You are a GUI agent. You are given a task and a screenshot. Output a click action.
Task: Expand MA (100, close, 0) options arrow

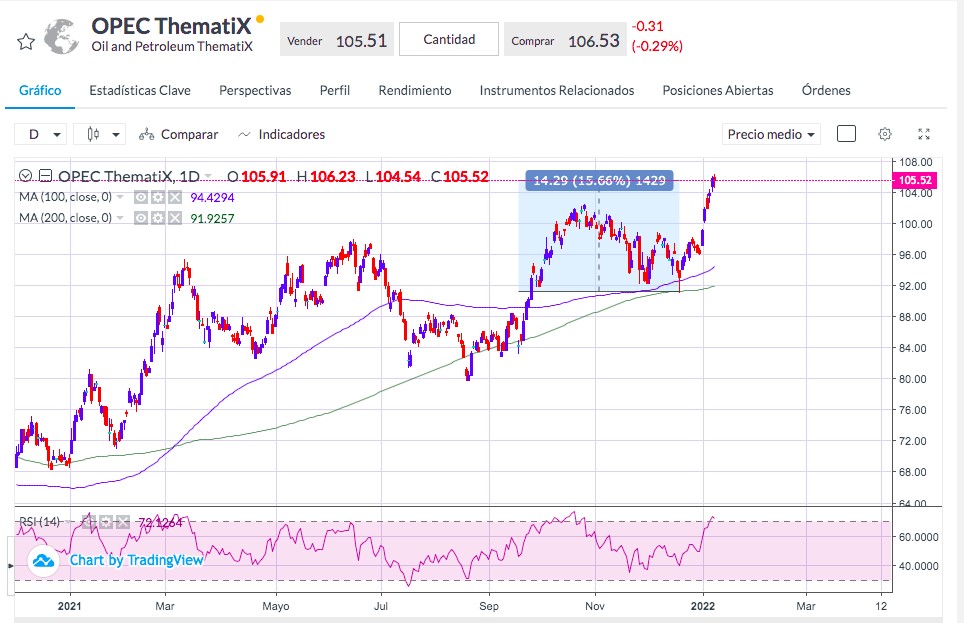(x=120, y=197)
